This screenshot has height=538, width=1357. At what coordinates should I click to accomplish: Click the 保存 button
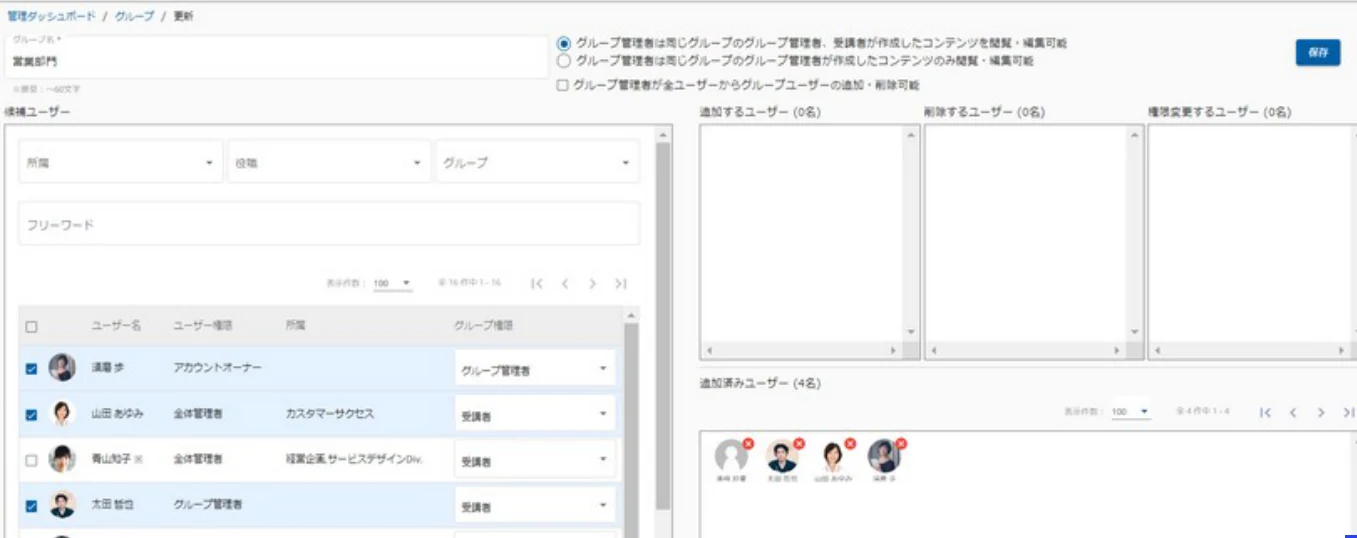pyautogui.click(x=1318, y=53)
